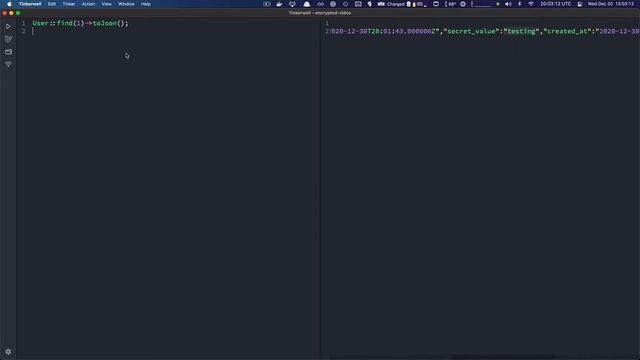Open the Edit menu
640x360 pixels.
click(x=52, y=4)
